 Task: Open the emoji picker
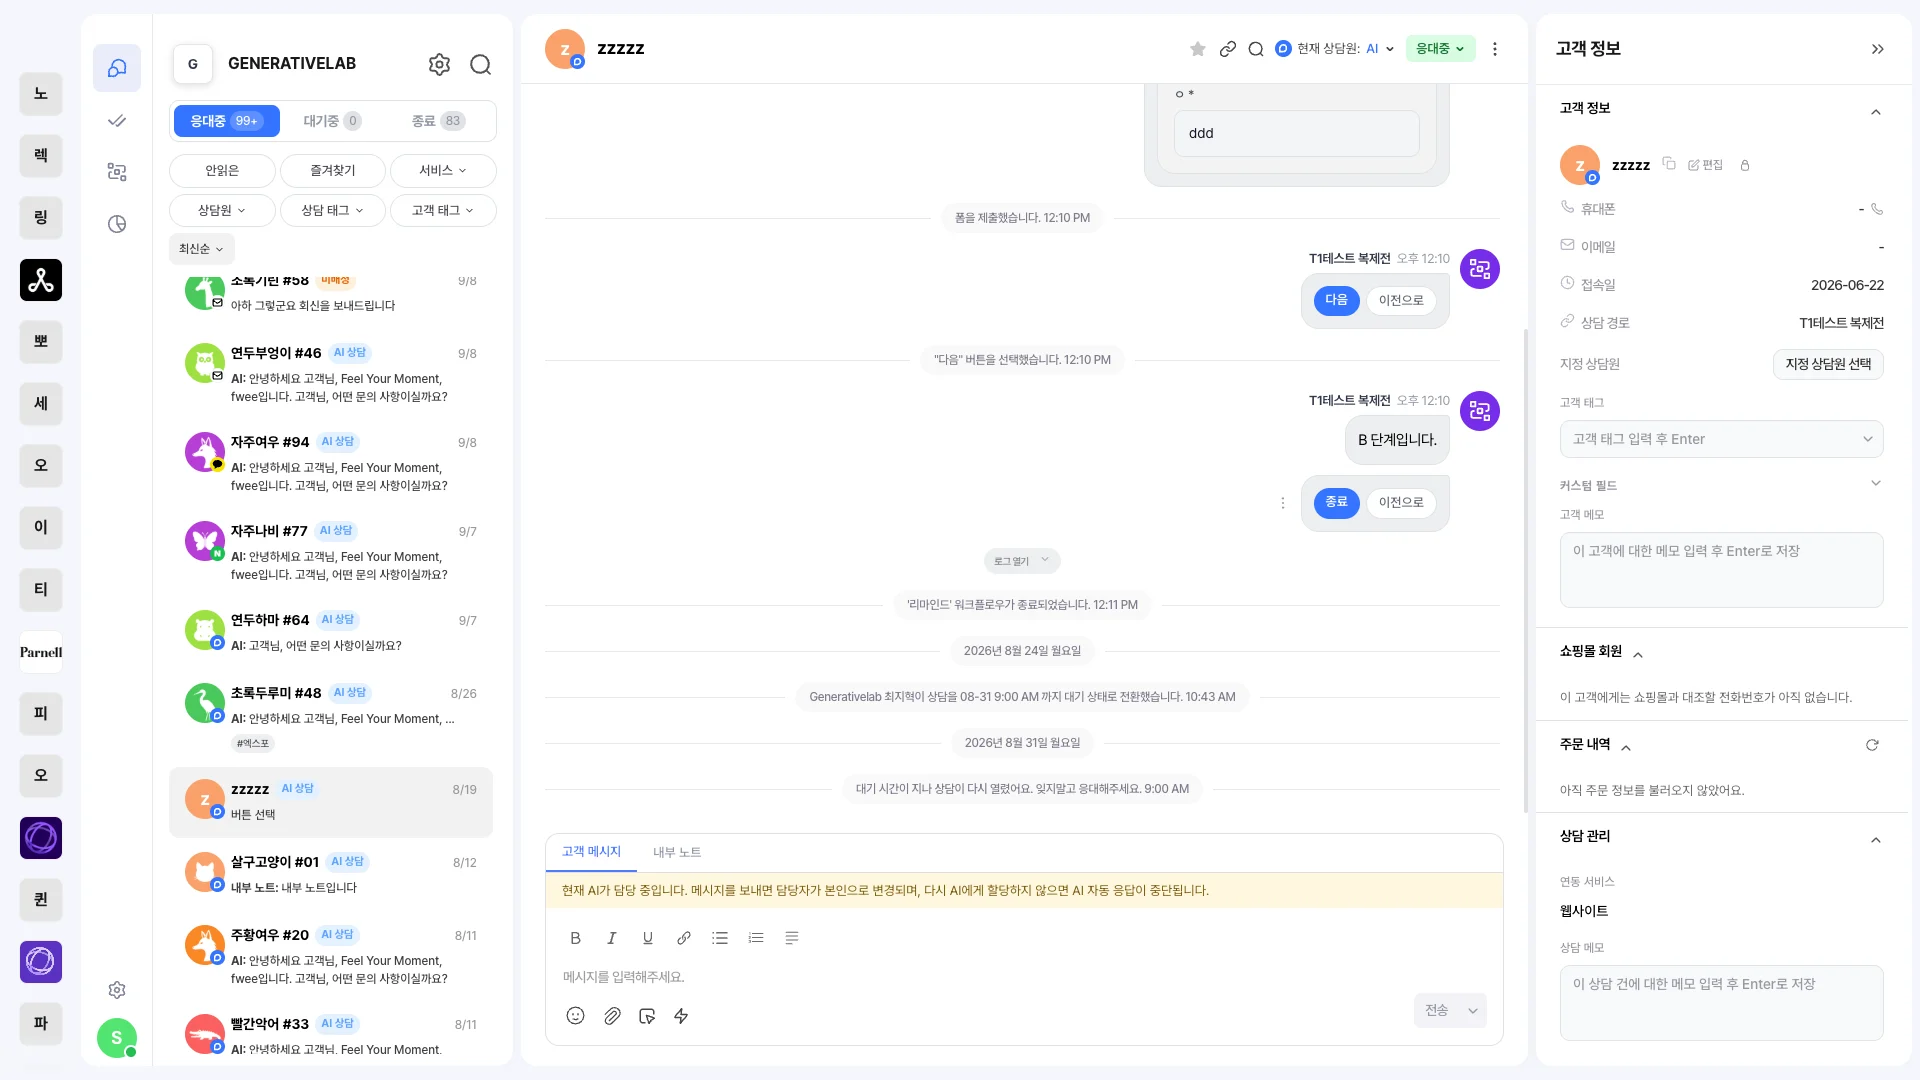575,1016
